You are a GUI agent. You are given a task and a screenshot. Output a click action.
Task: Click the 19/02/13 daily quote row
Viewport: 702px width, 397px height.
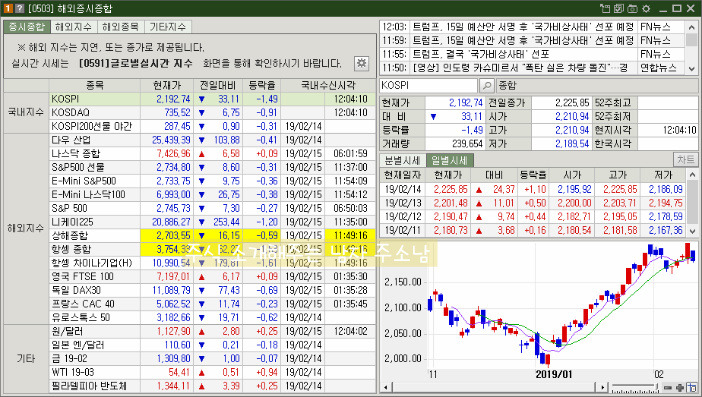[533, 203]
